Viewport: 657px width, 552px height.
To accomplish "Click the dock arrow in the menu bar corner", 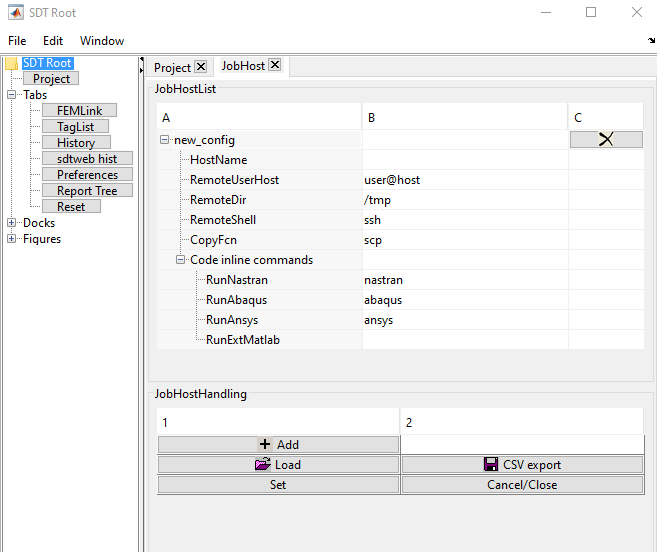I will (x=650, y=41).
